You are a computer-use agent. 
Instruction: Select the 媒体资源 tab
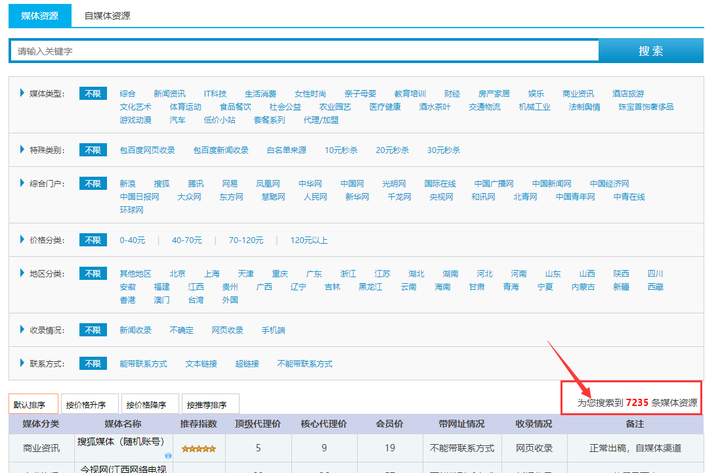[40, 16]
